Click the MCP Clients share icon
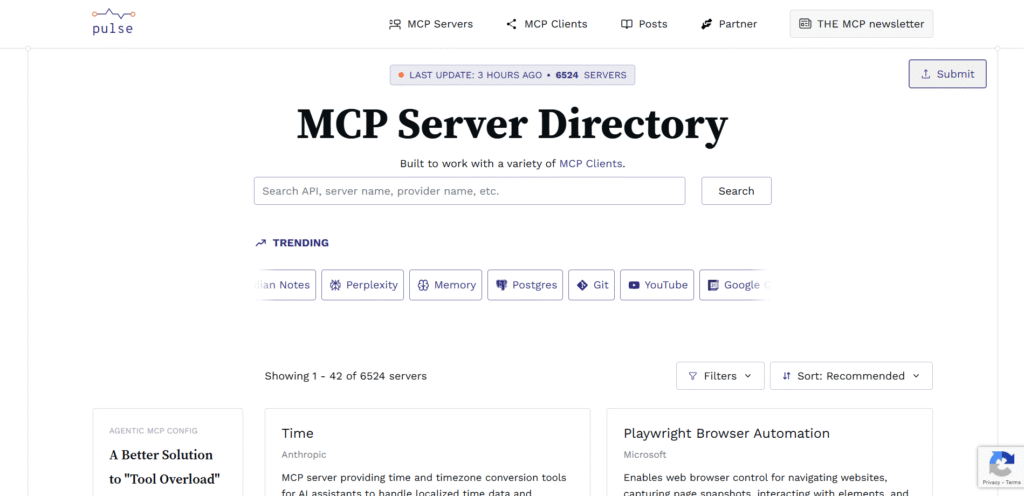Screen dimensions: 1024x496 coord(511,24)
